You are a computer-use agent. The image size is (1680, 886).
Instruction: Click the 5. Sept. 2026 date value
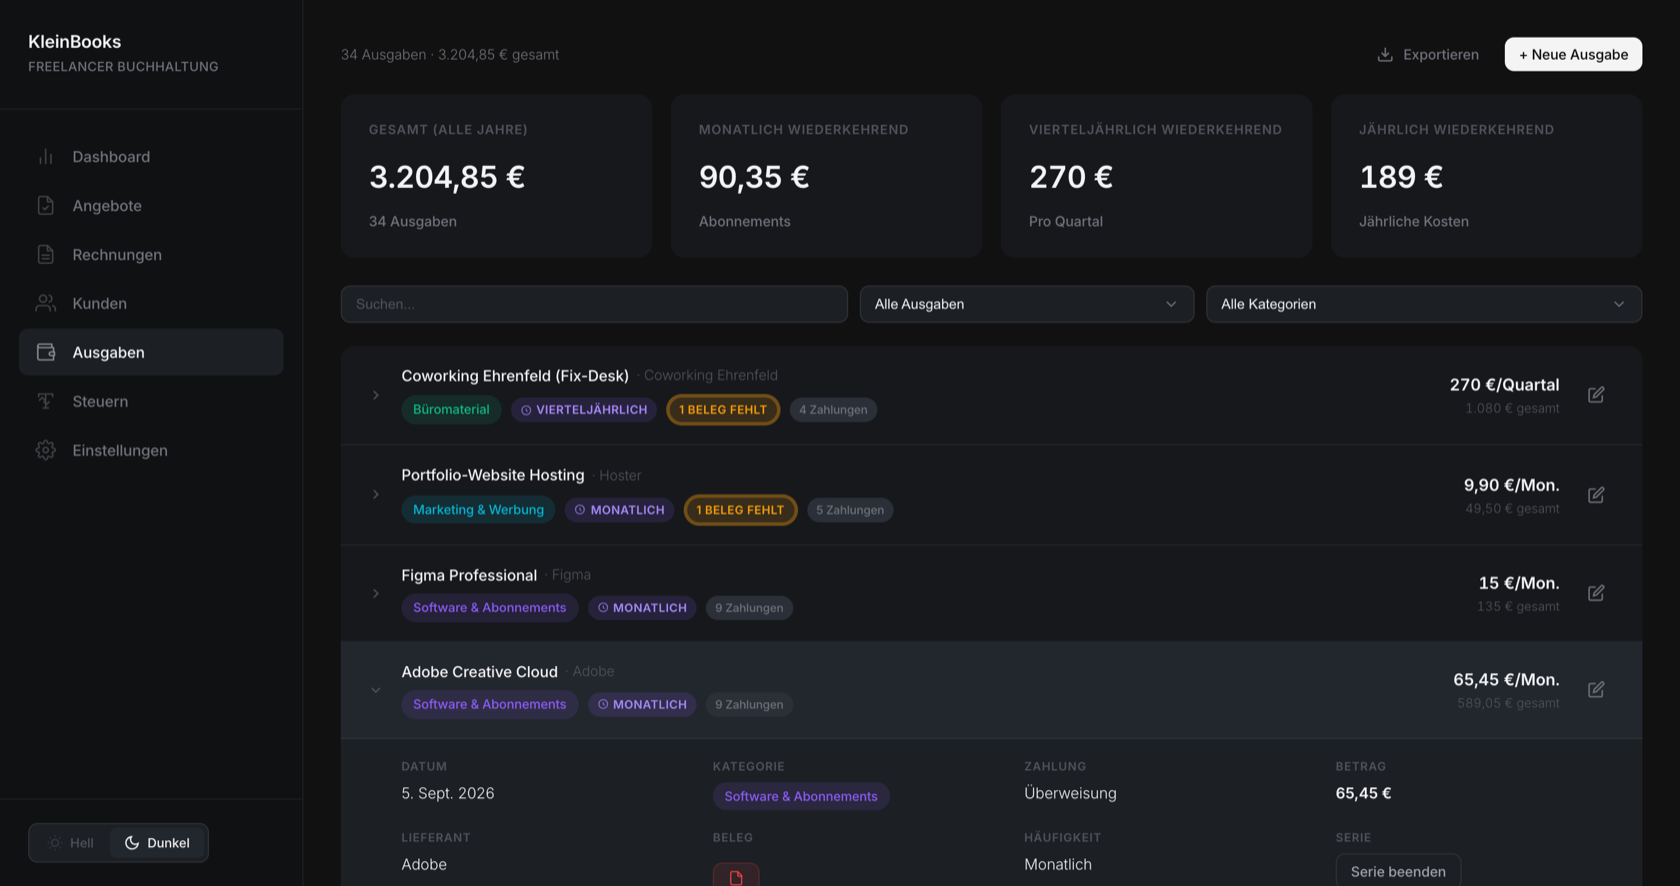(x=448, y=793)
